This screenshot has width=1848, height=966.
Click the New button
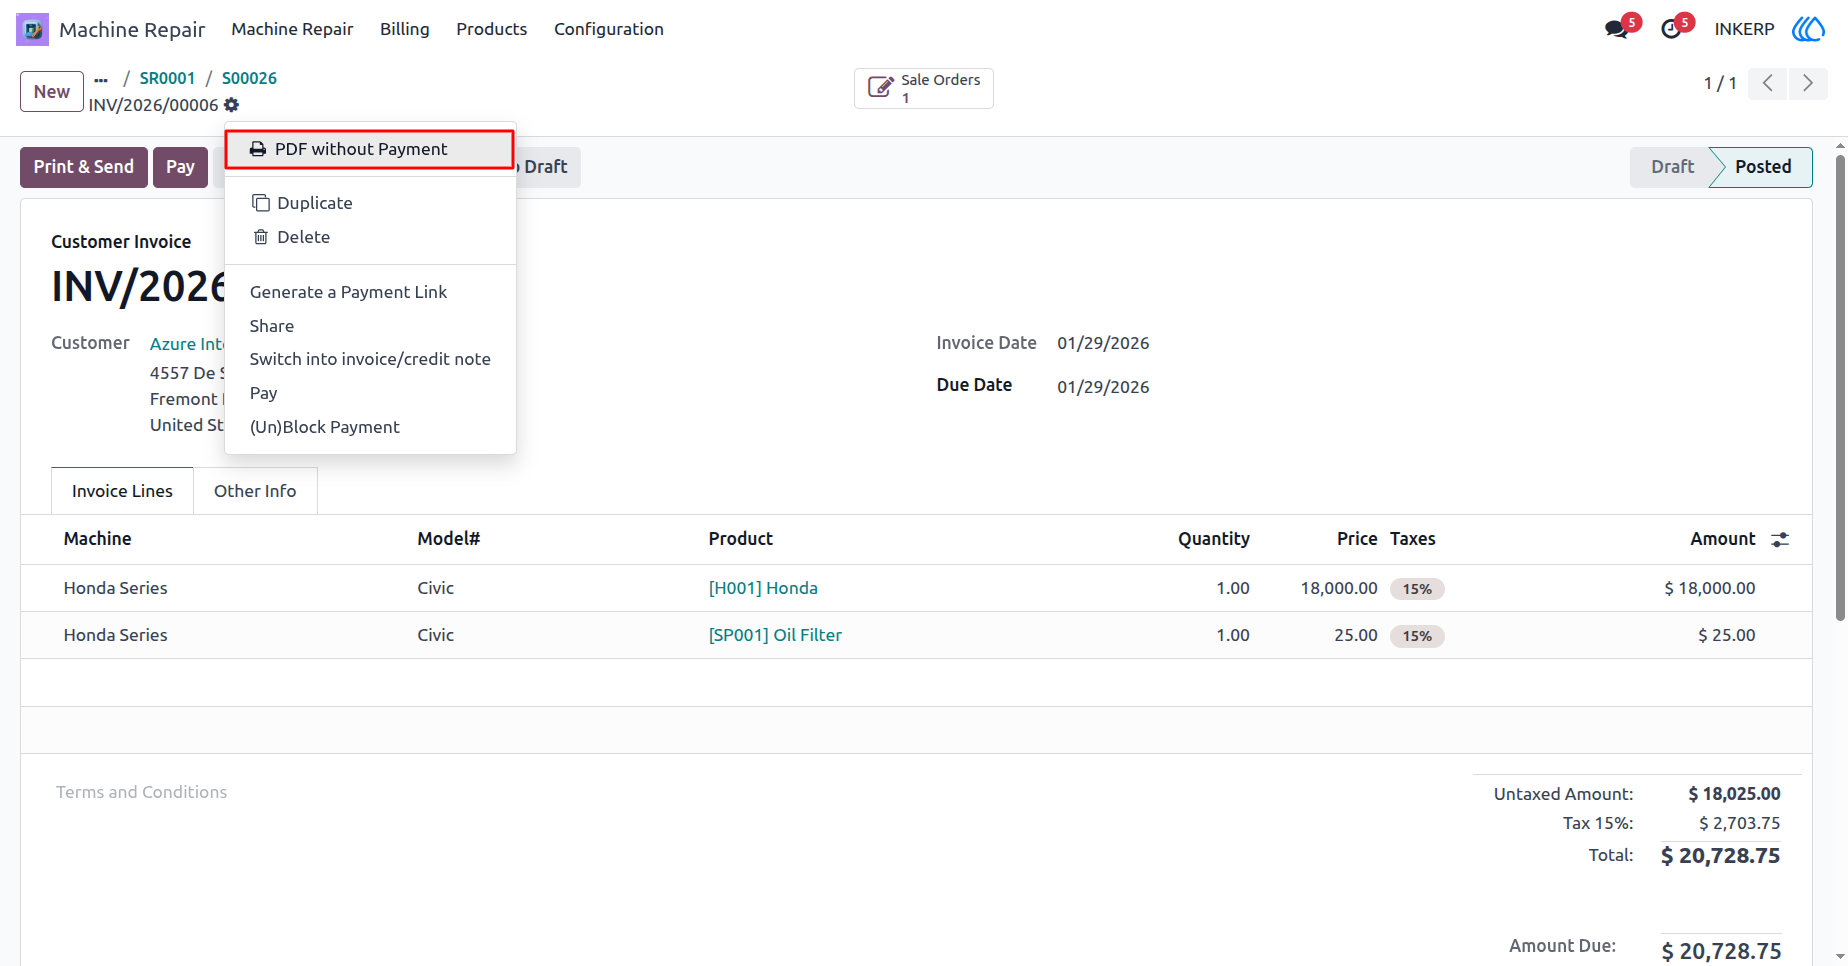(52, 92)
